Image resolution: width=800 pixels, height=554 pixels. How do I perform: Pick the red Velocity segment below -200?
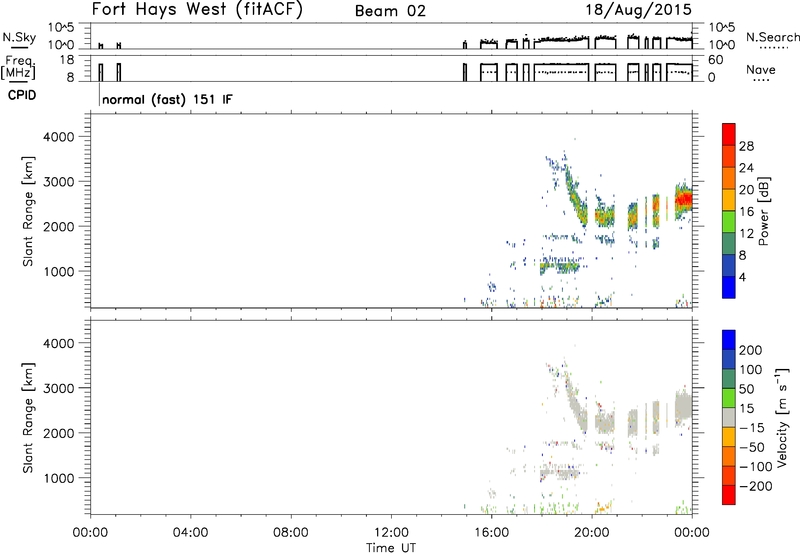[x=729, y=495]
